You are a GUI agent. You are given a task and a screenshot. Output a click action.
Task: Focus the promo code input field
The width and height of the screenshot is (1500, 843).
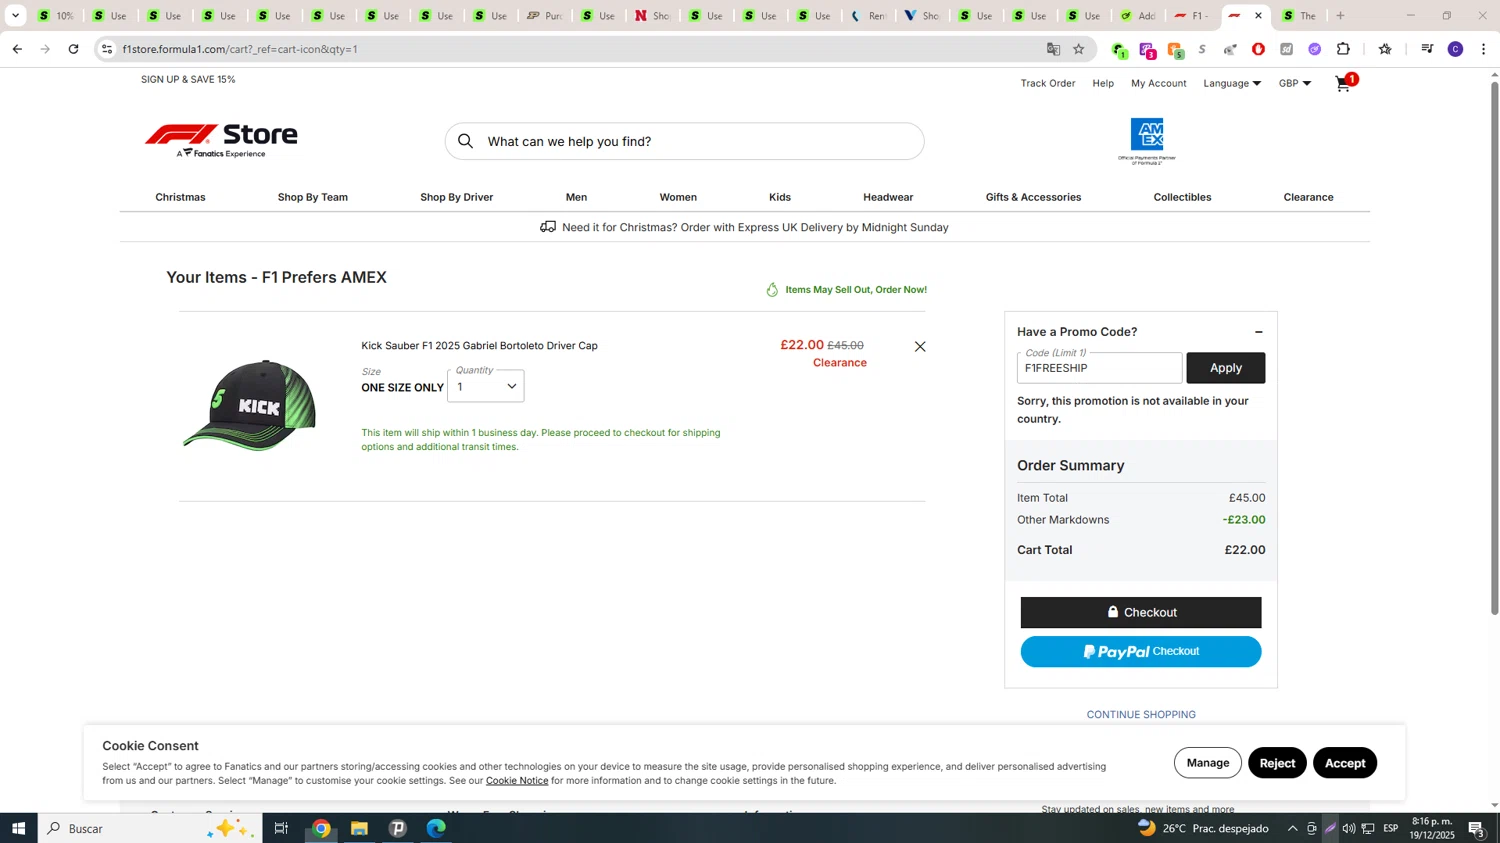click(x=1099, y=368)
